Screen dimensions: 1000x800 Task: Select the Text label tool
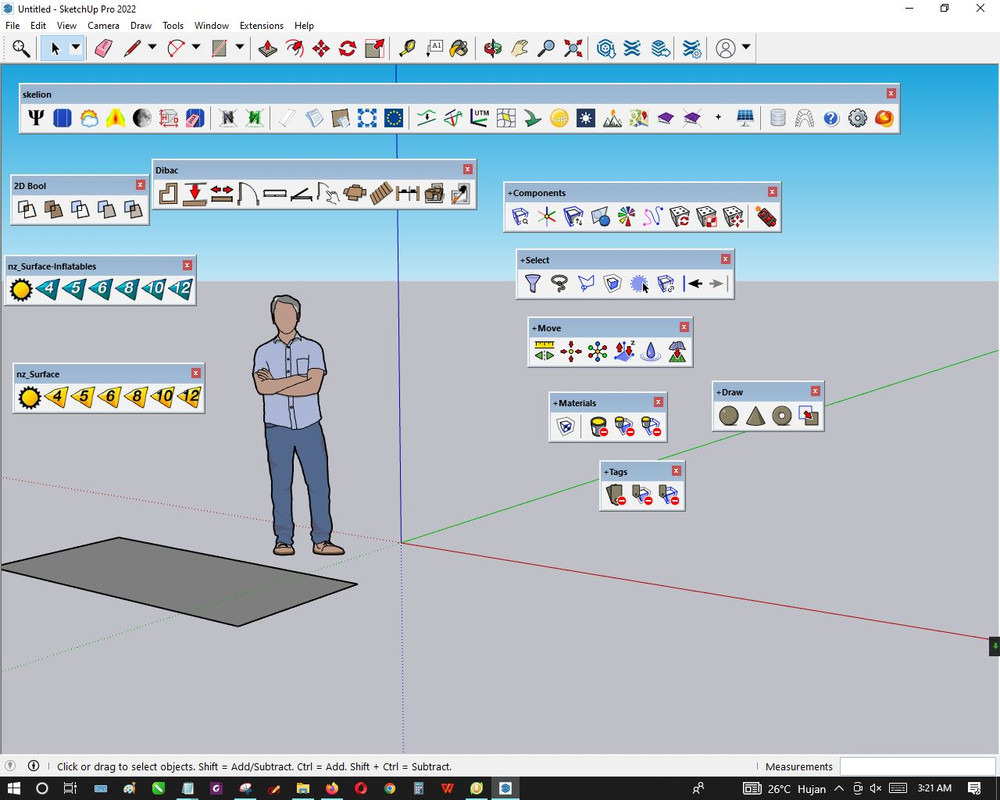(x=434, y=48)
